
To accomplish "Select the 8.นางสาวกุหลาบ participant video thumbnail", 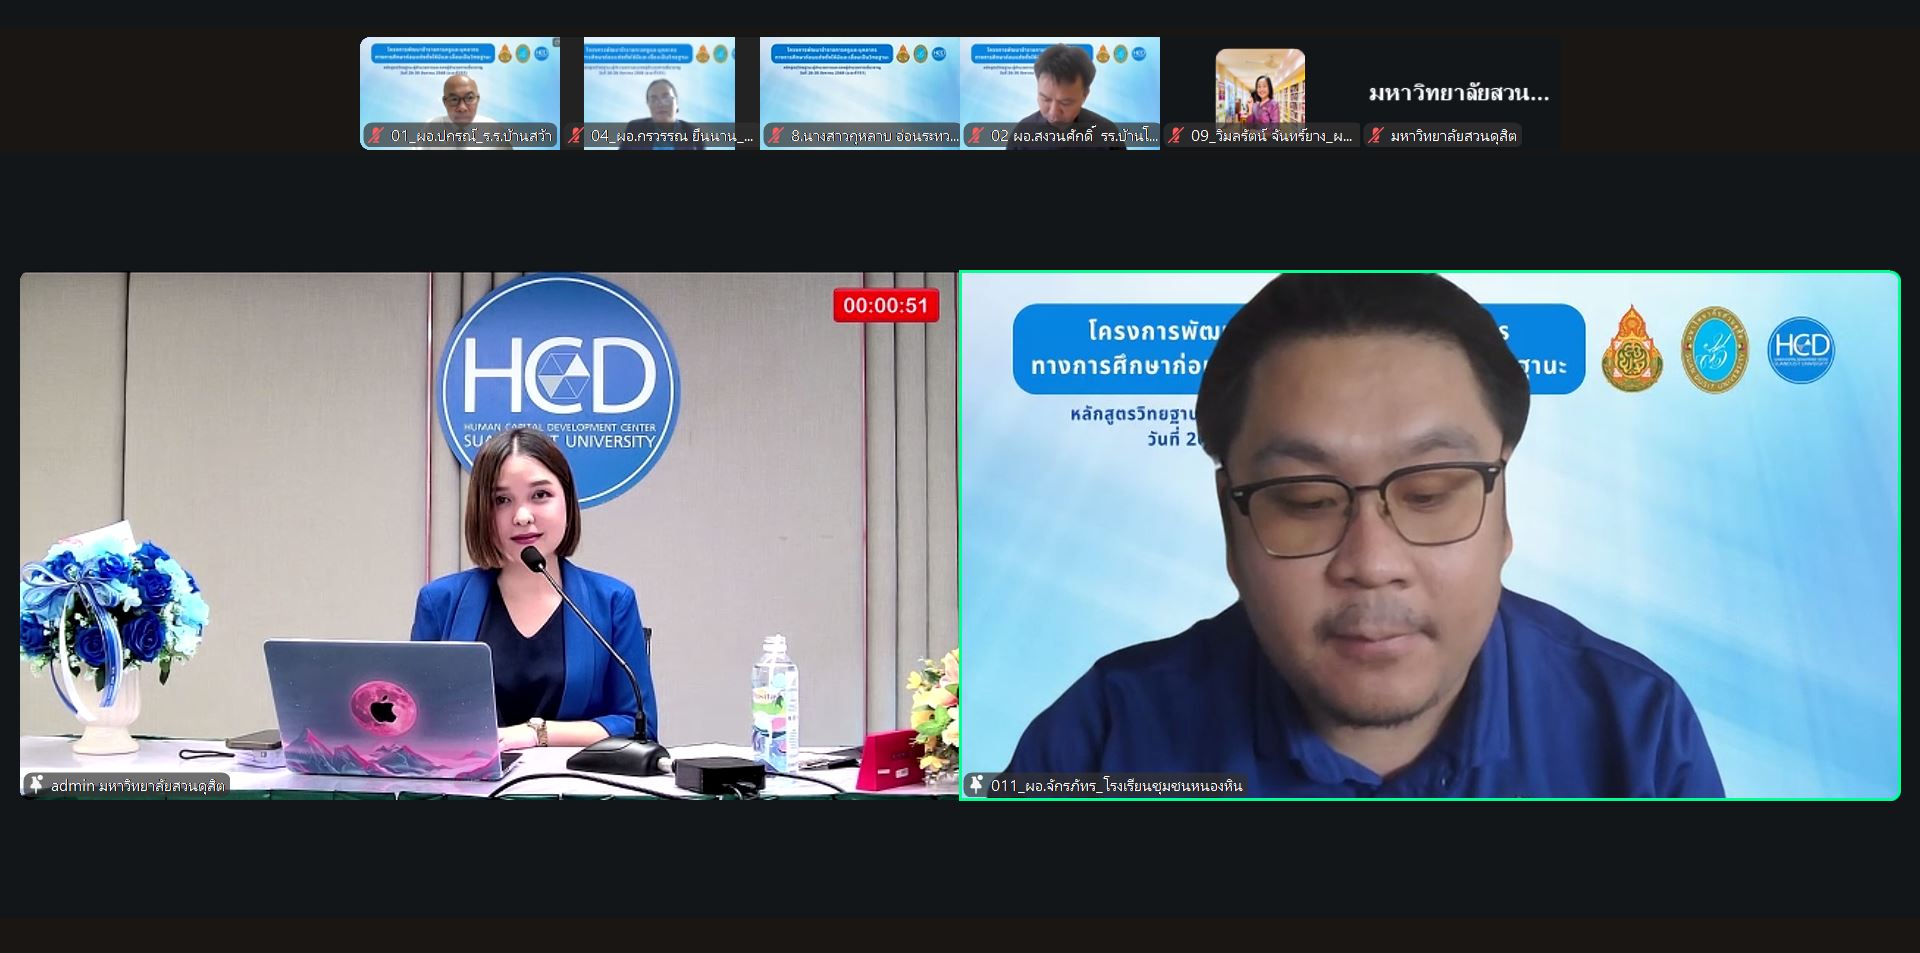I will [x=860, y=93].
